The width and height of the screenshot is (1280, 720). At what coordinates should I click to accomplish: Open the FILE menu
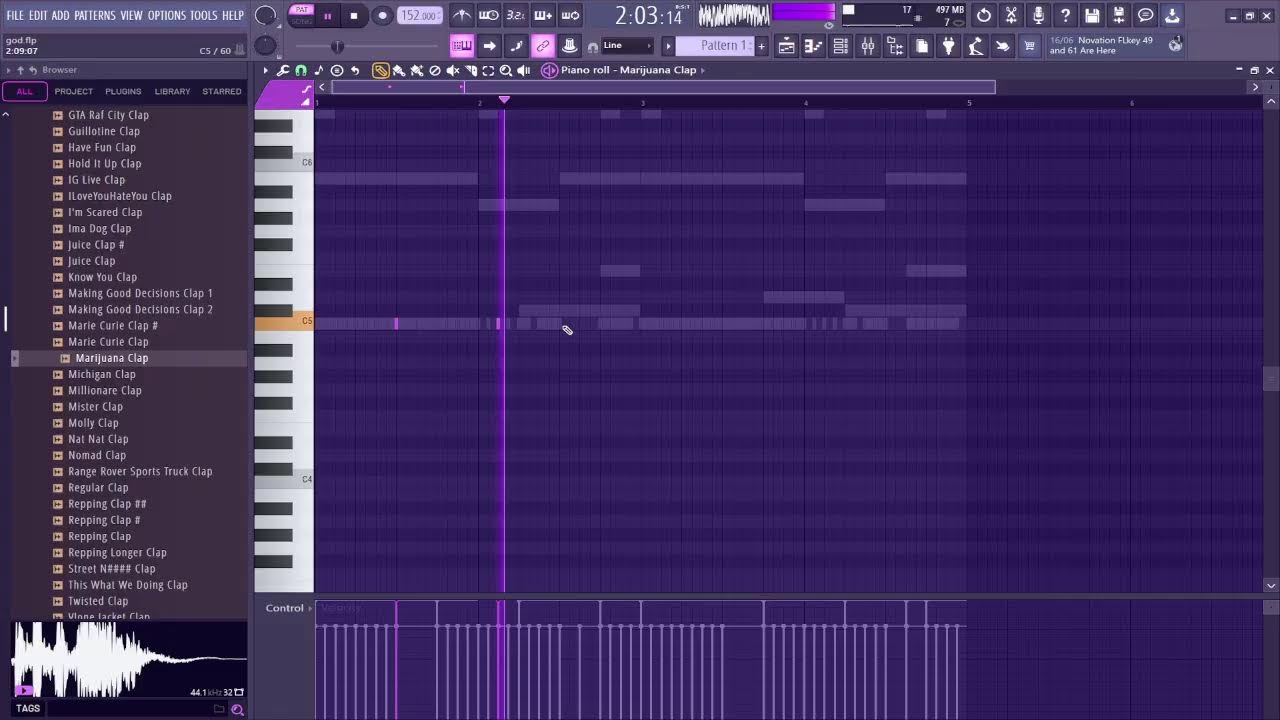(x=15, y=15)
